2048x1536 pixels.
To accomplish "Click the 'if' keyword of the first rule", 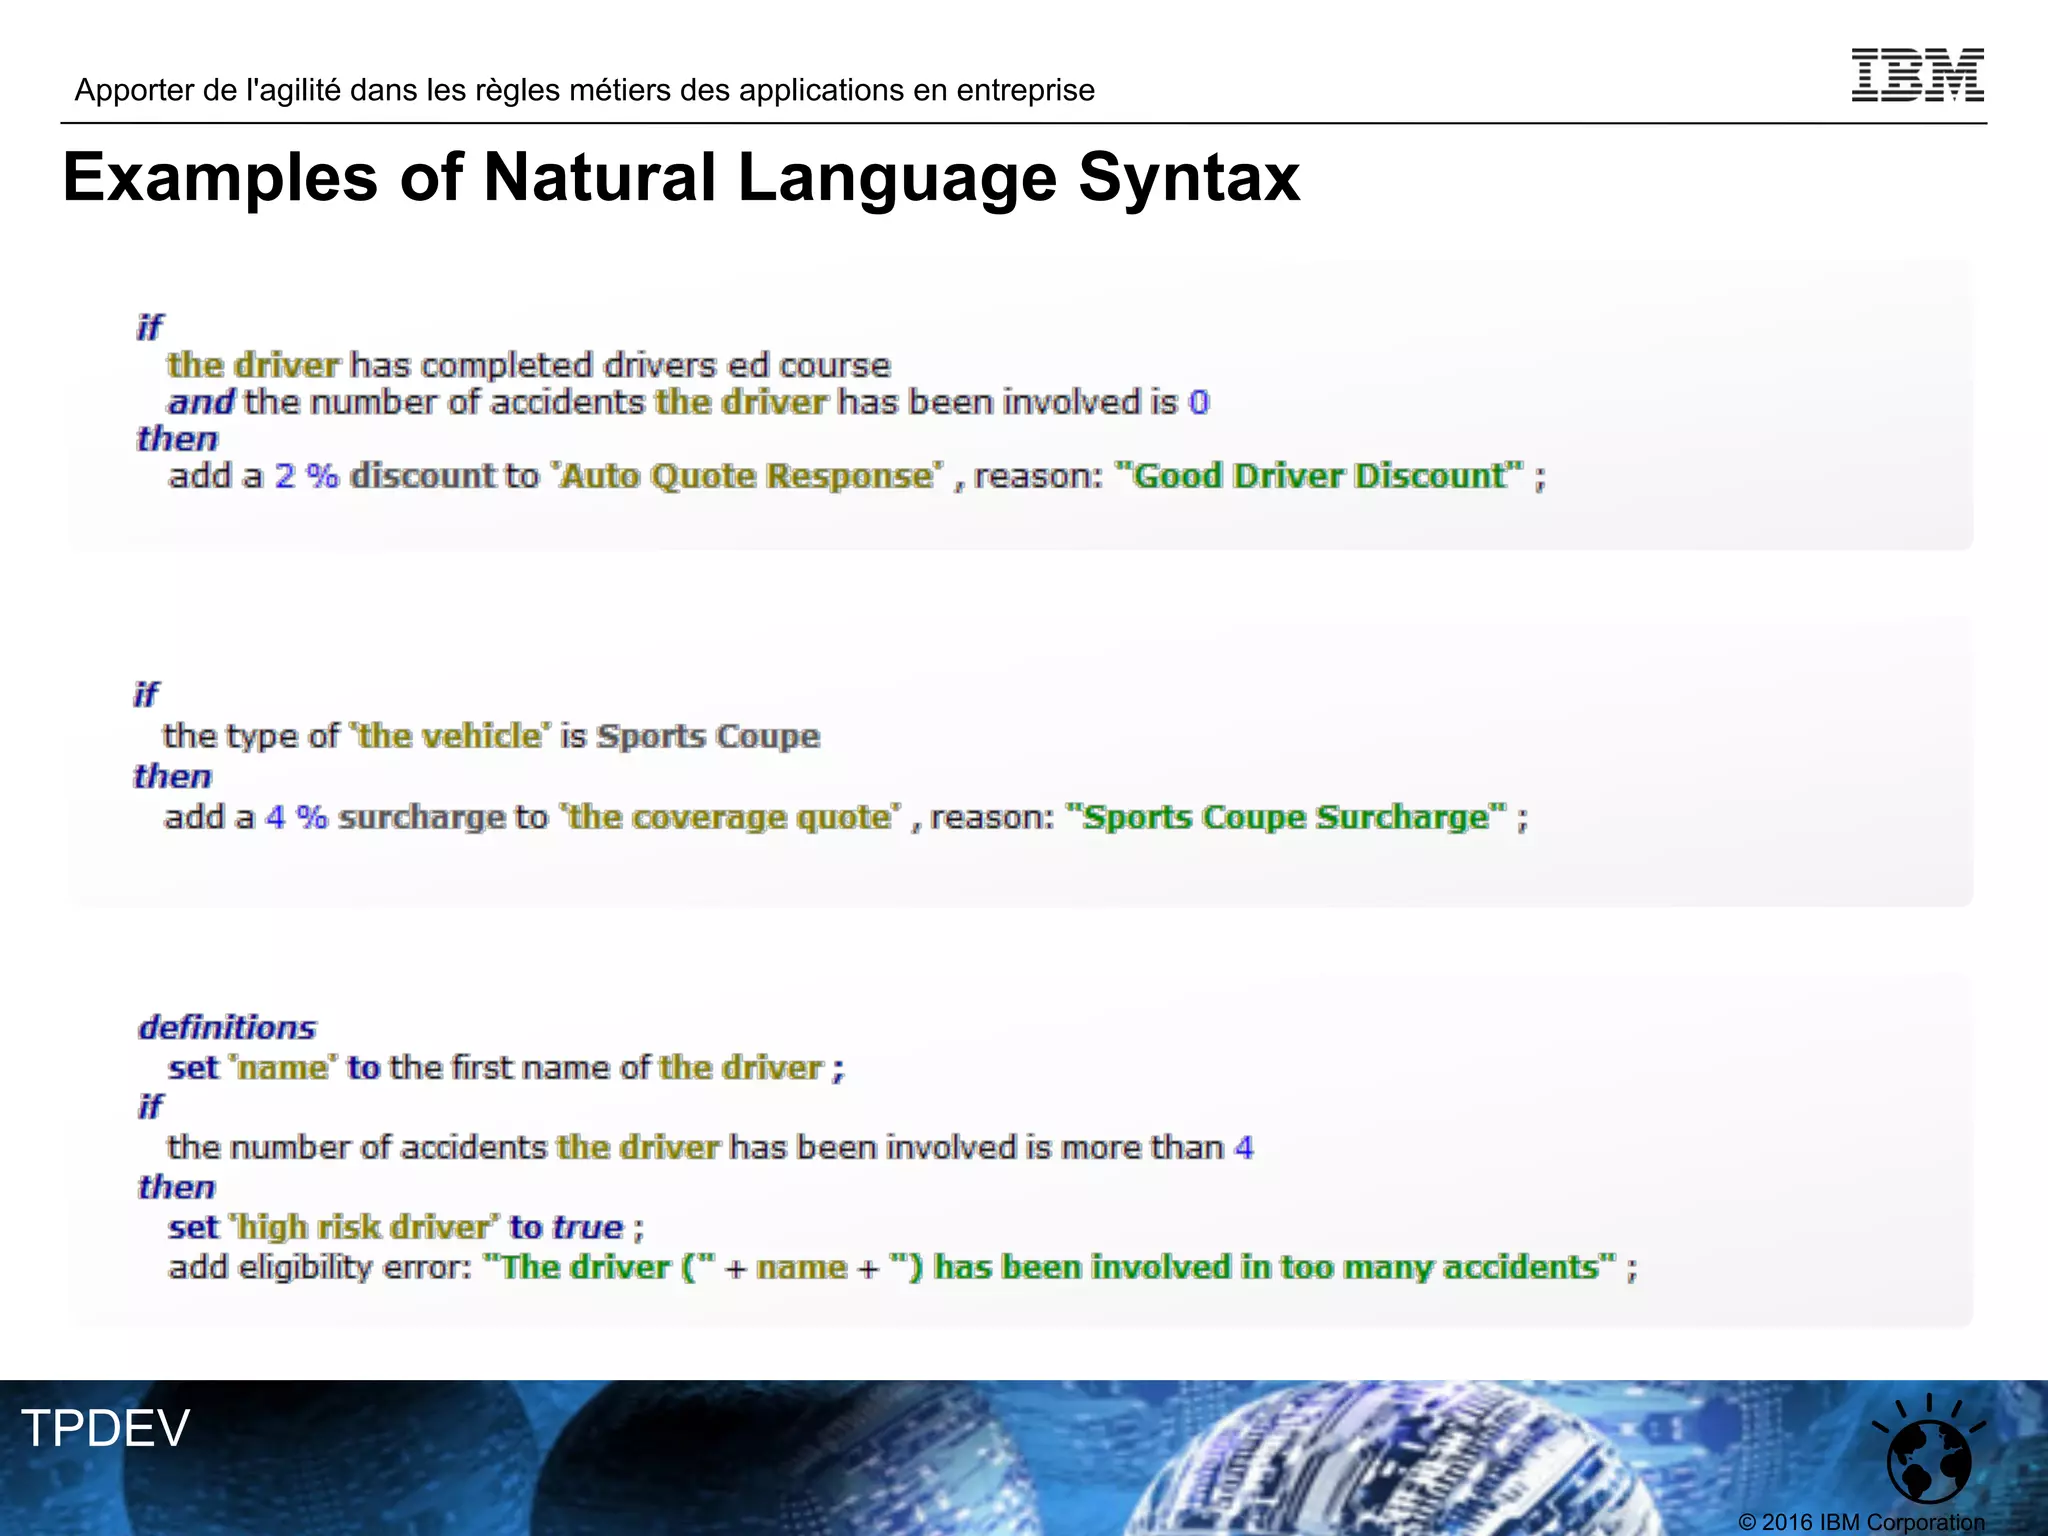I will pos(150,327).
